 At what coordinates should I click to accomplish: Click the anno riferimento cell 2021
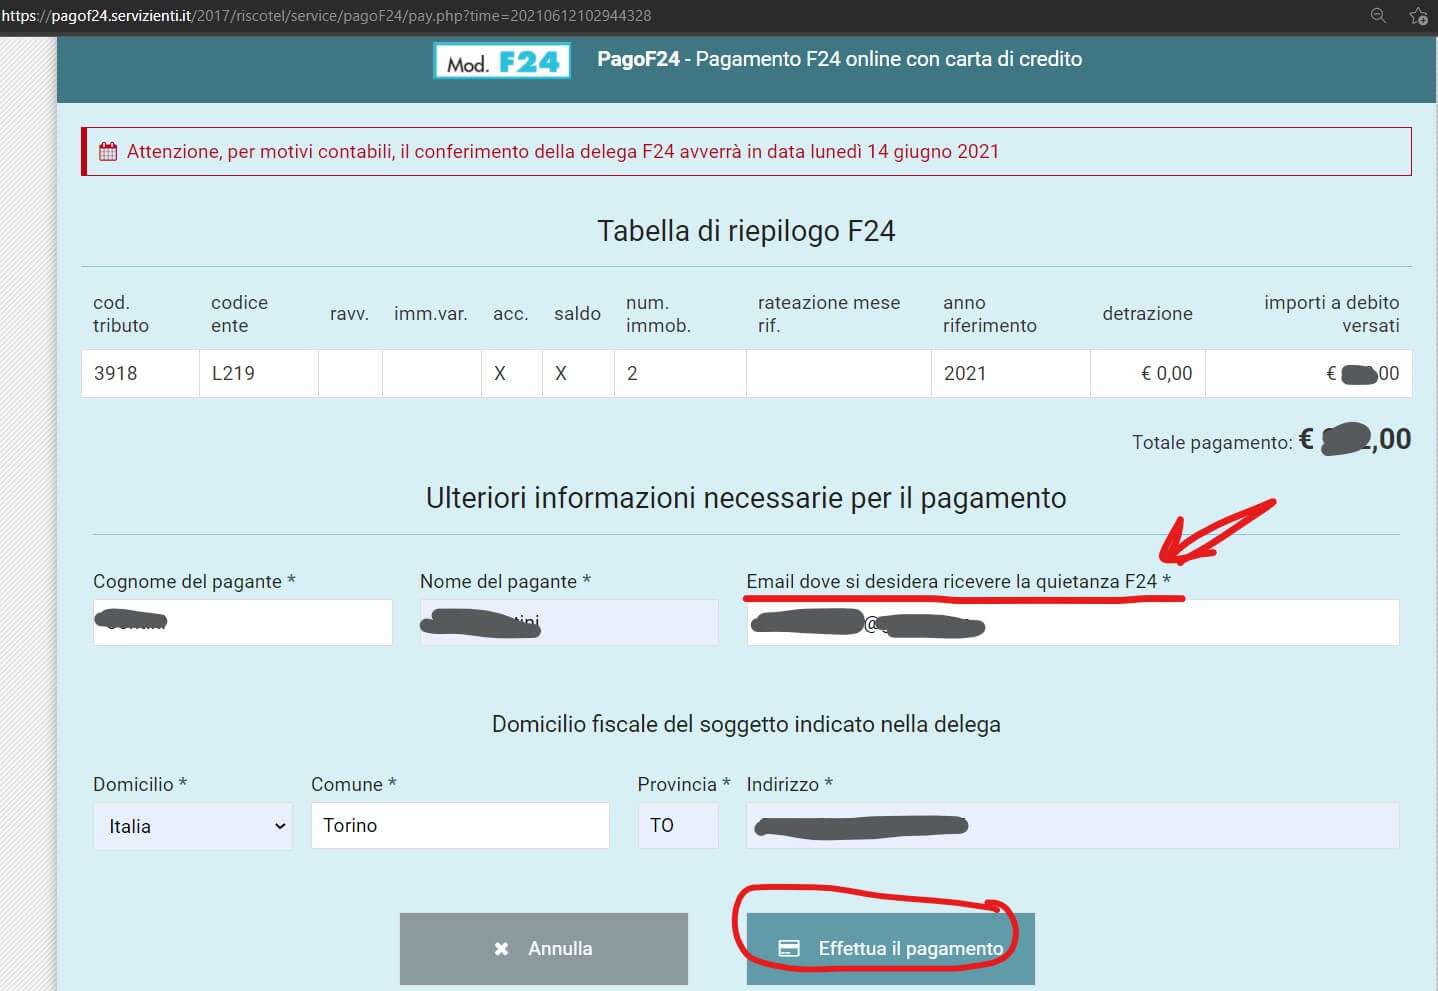click(x=965, y=374)
